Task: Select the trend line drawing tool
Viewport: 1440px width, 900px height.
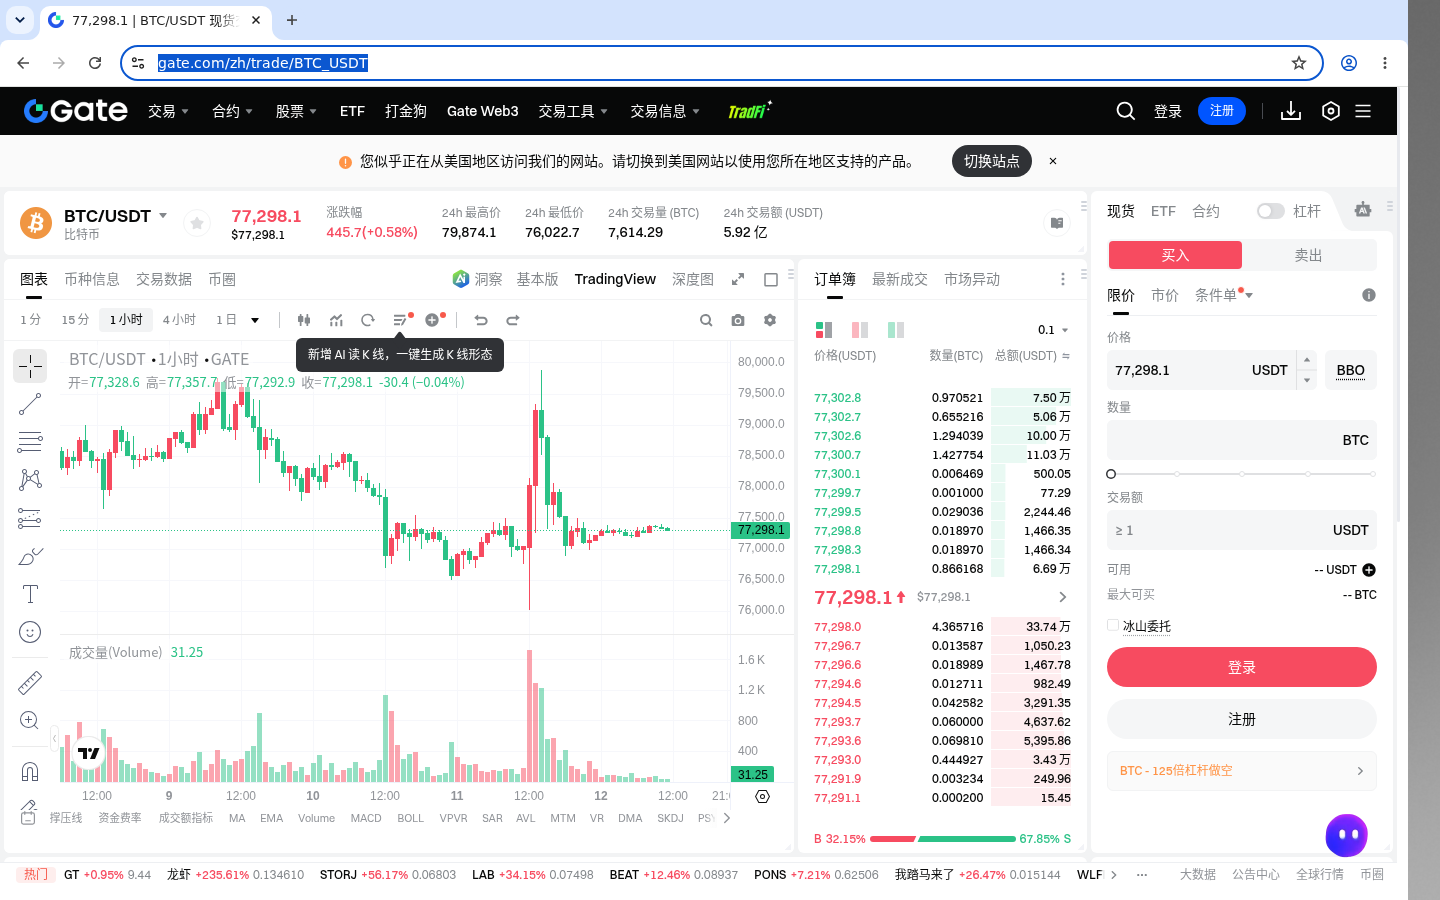Action: (x=30, y=404)
